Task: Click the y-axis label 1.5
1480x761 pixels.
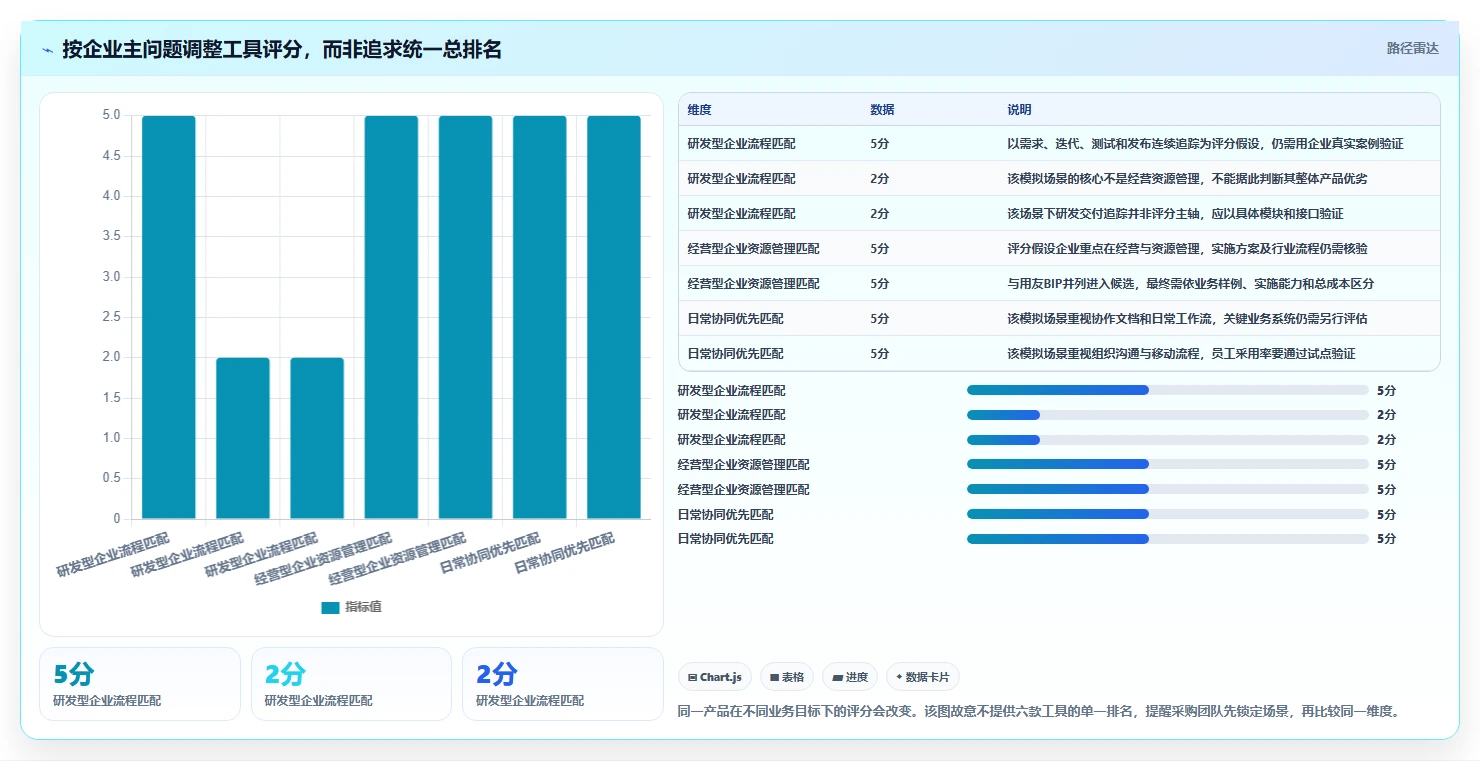Action: coord(111,398)
